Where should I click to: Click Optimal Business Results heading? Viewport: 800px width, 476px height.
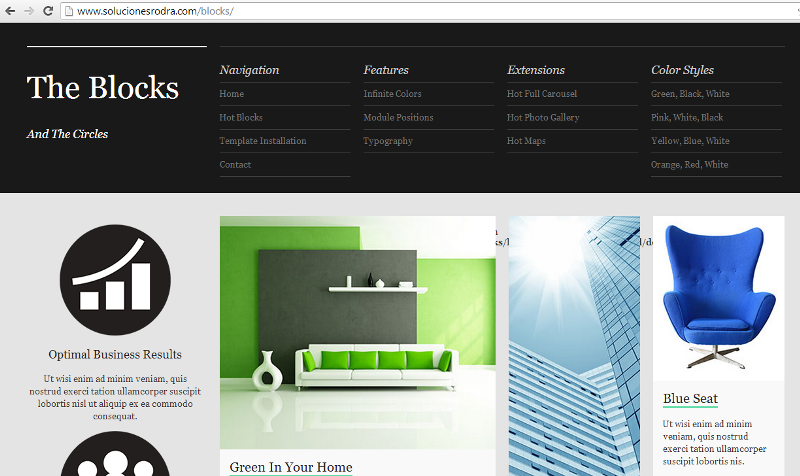point(115,355)
